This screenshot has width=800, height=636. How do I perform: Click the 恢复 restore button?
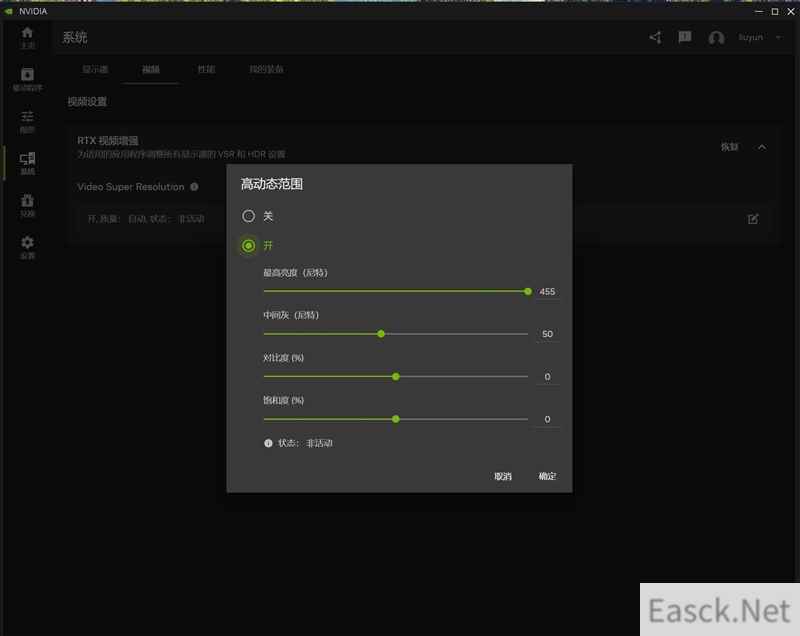[x=730, y=147]
